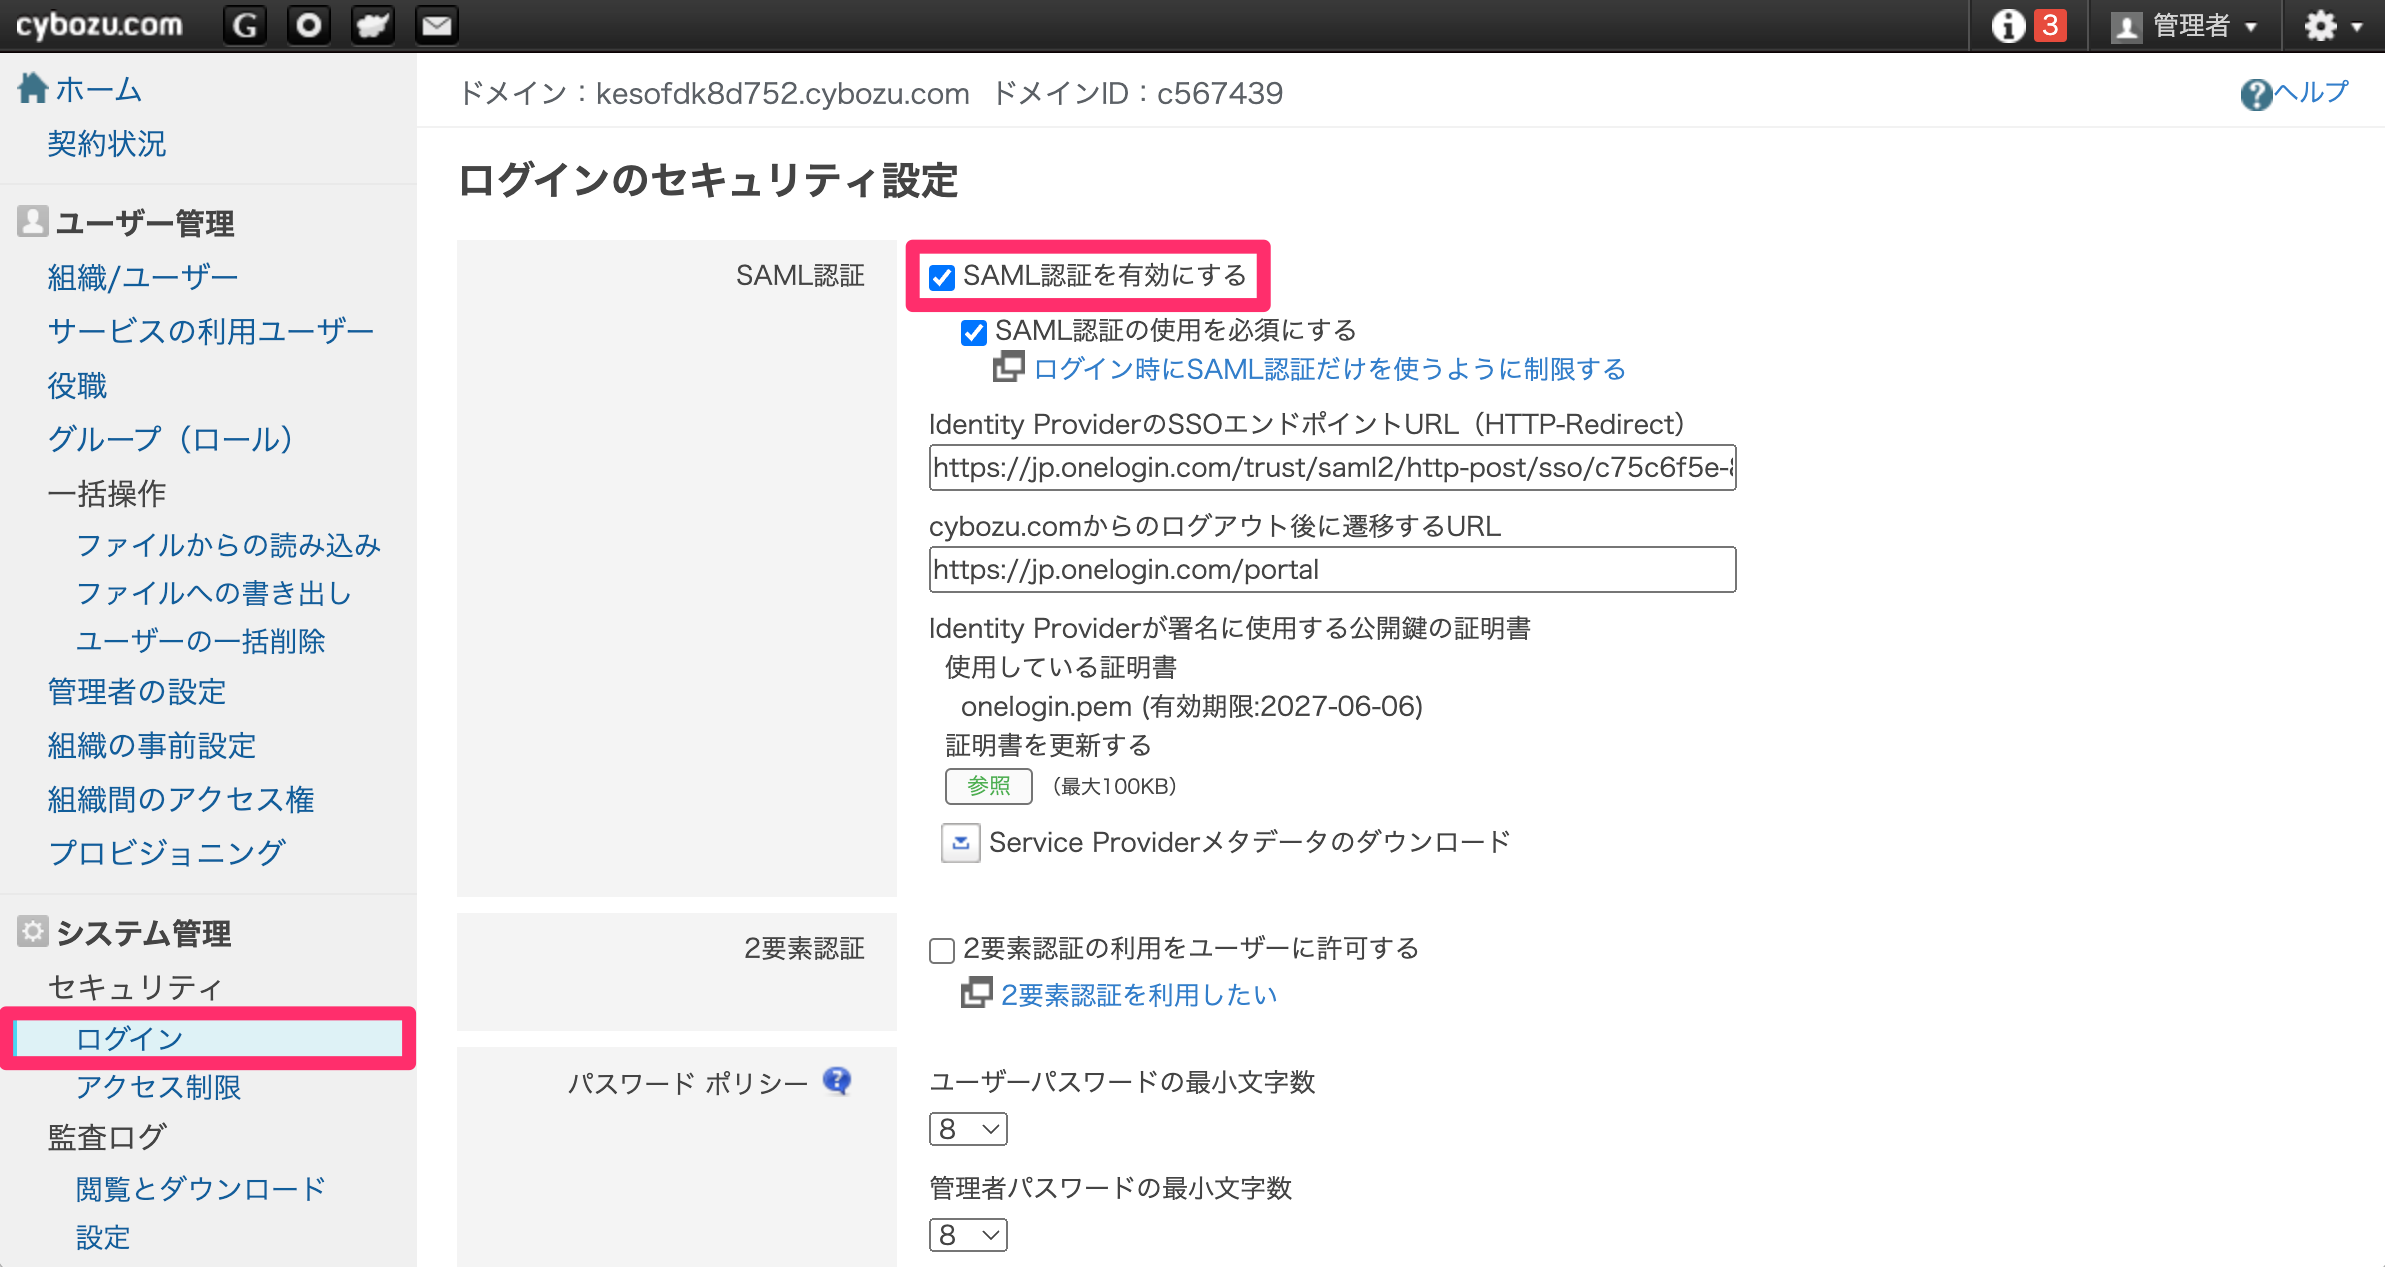Open the user password minimum length dropdown
The width and height of the screenshot is (2385, 1267).
pos(968,1129)
